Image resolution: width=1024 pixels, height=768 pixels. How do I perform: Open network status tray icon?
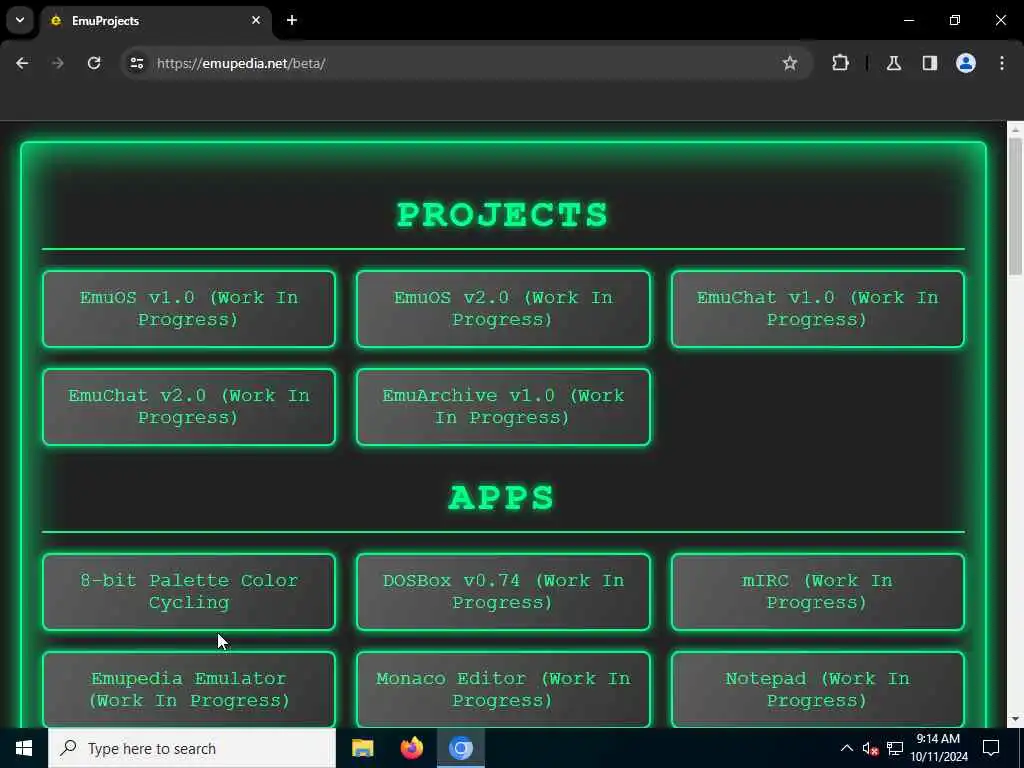pos(895,748)
